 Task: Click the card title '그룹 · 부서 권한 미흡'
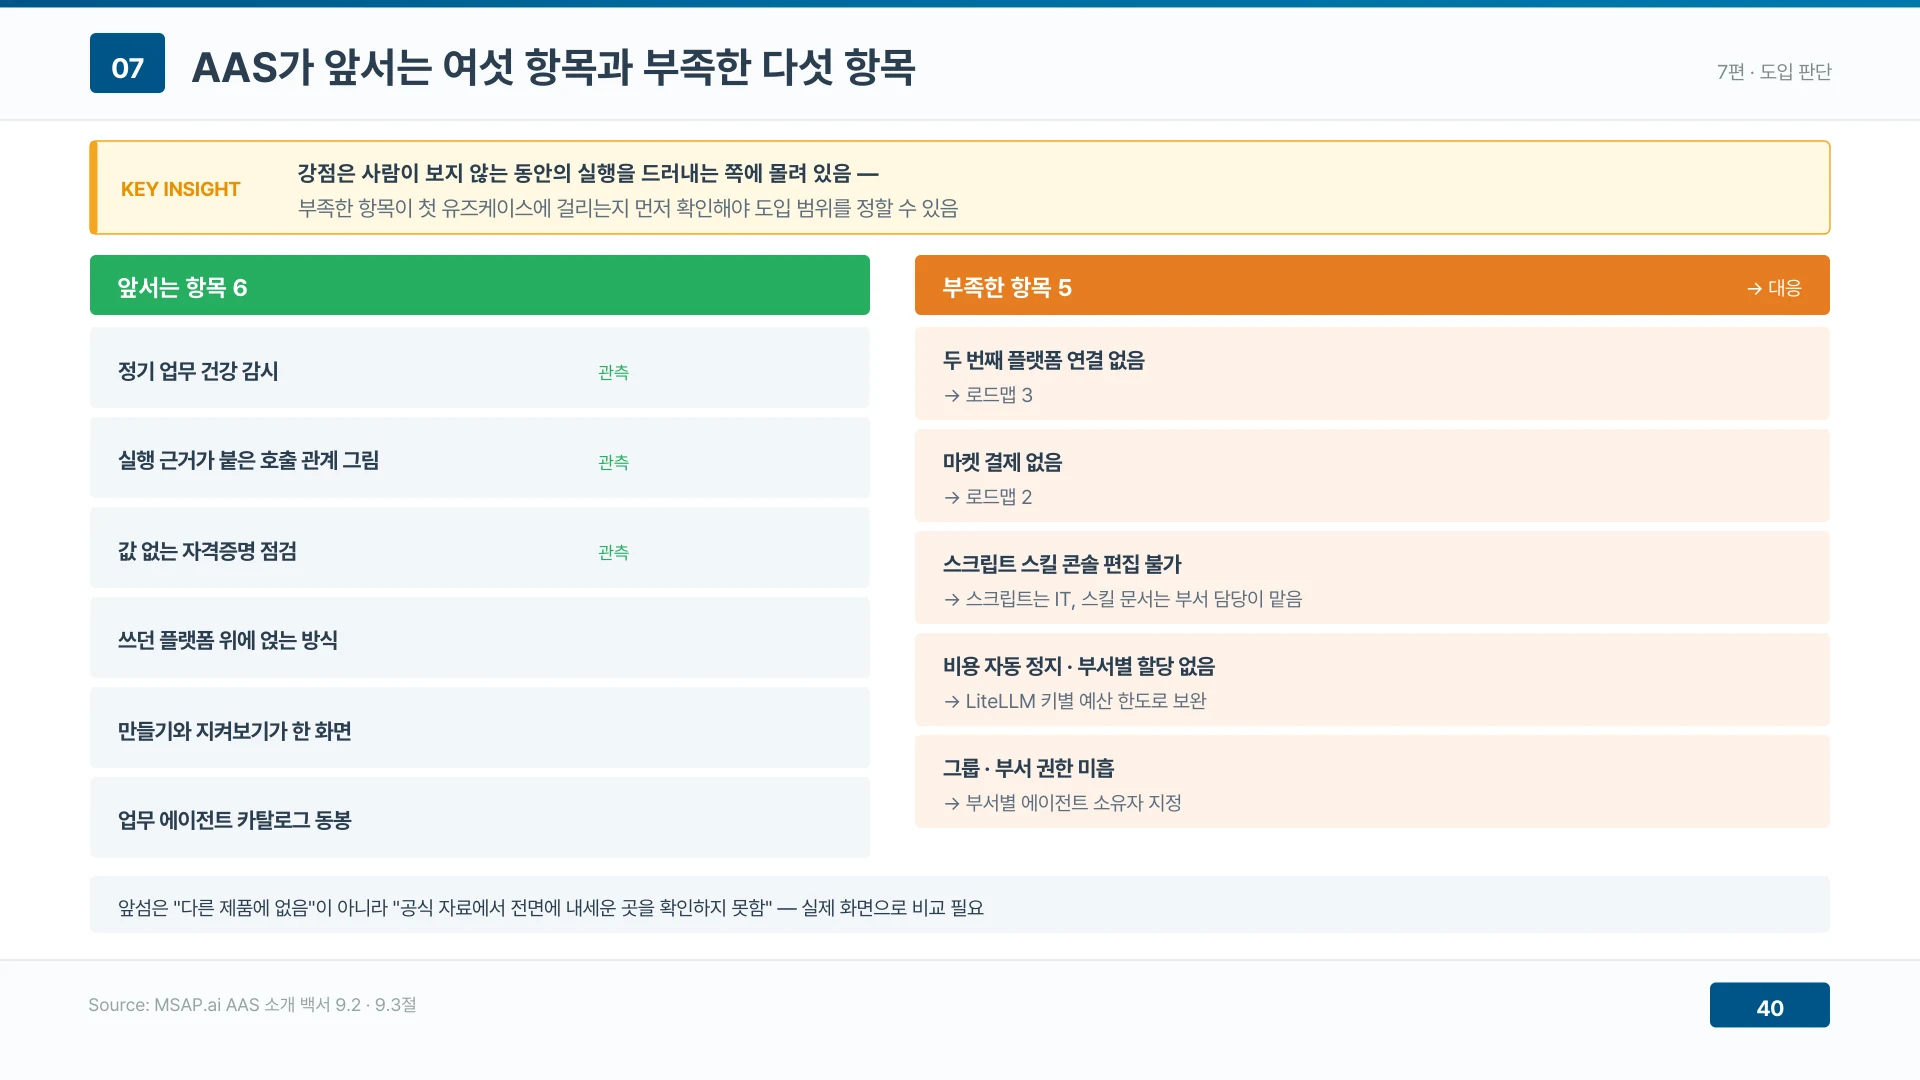1029,768
